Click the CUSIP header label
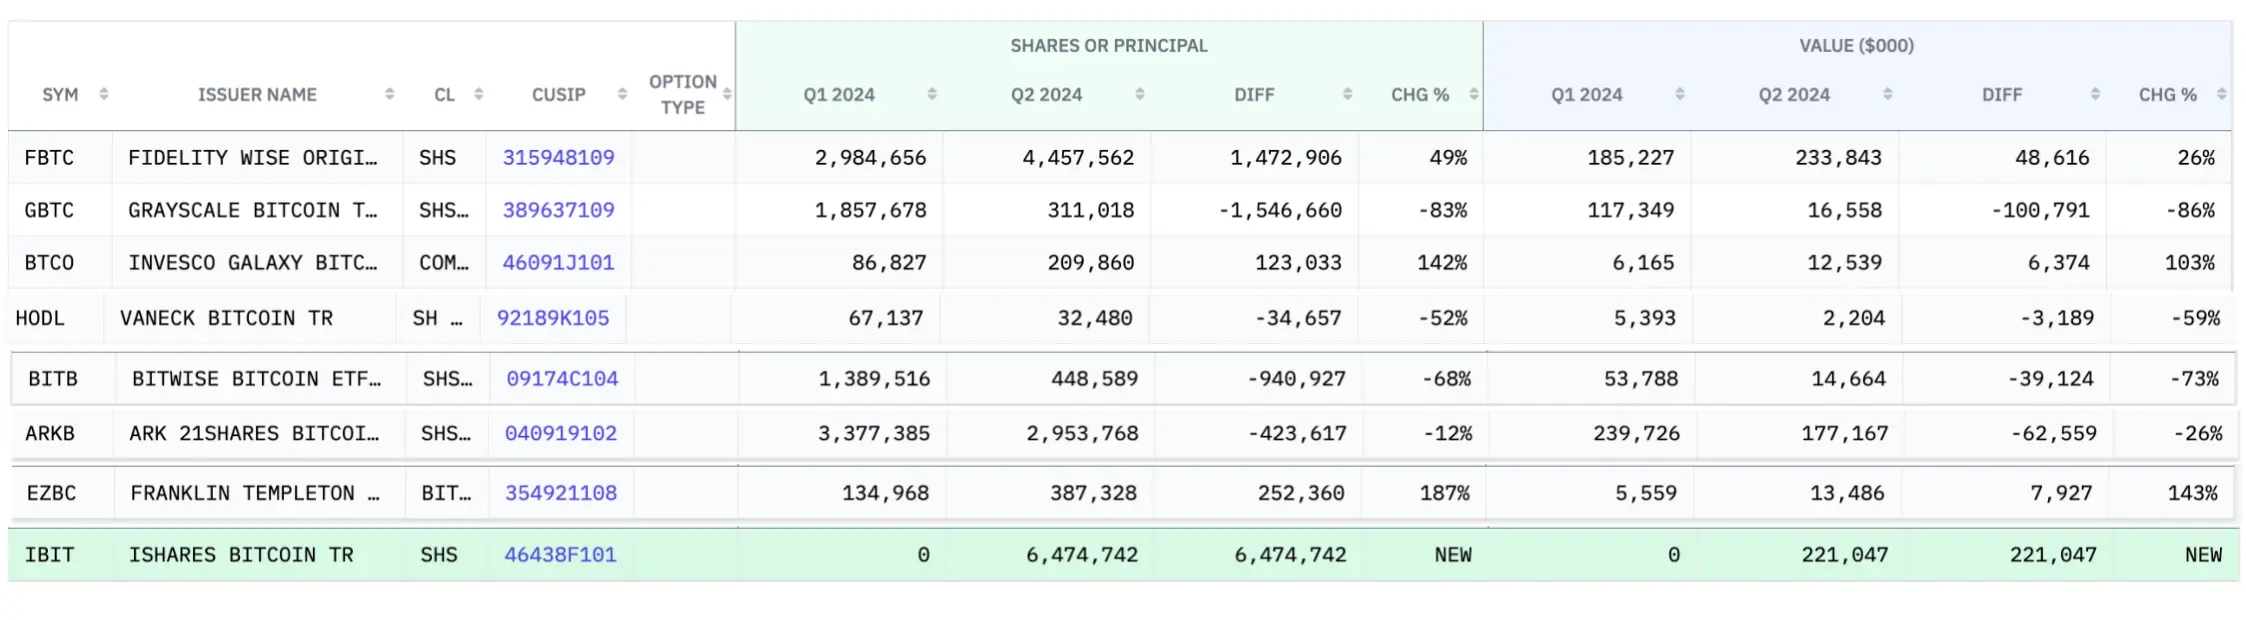Viewport: 2246px width, 620px height. [559, 95]
